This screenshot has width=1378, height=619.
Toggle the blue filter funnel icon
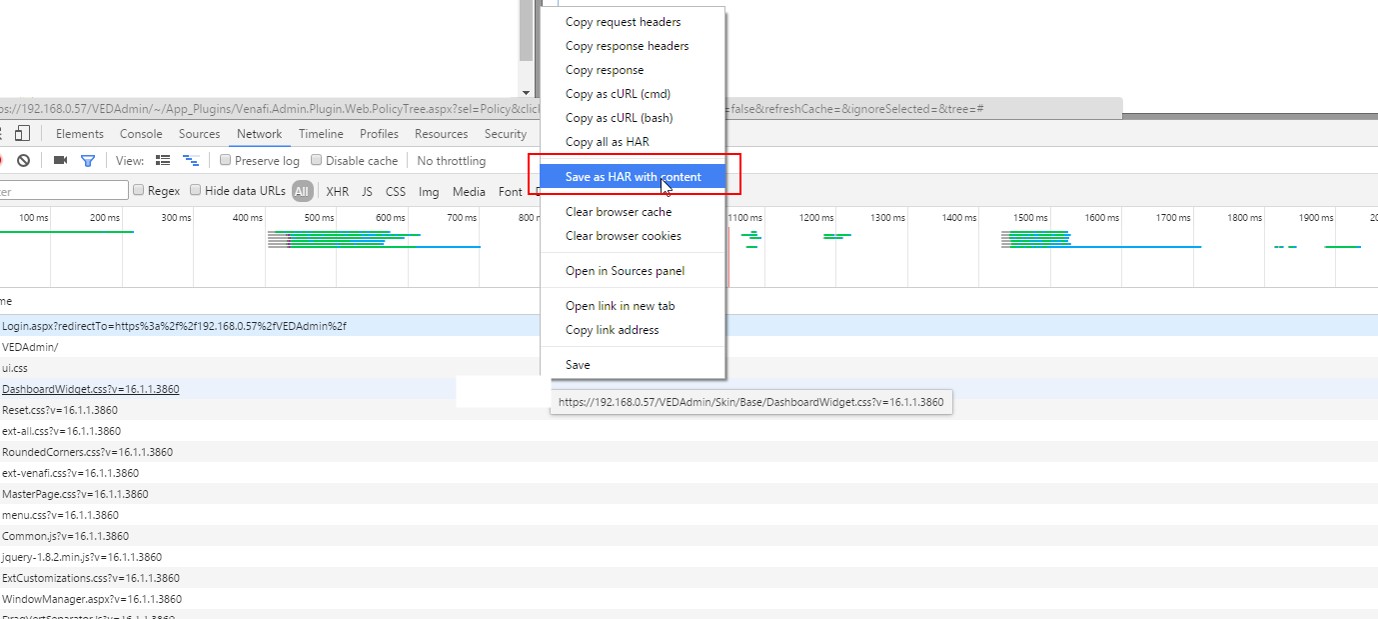point(88,160)
